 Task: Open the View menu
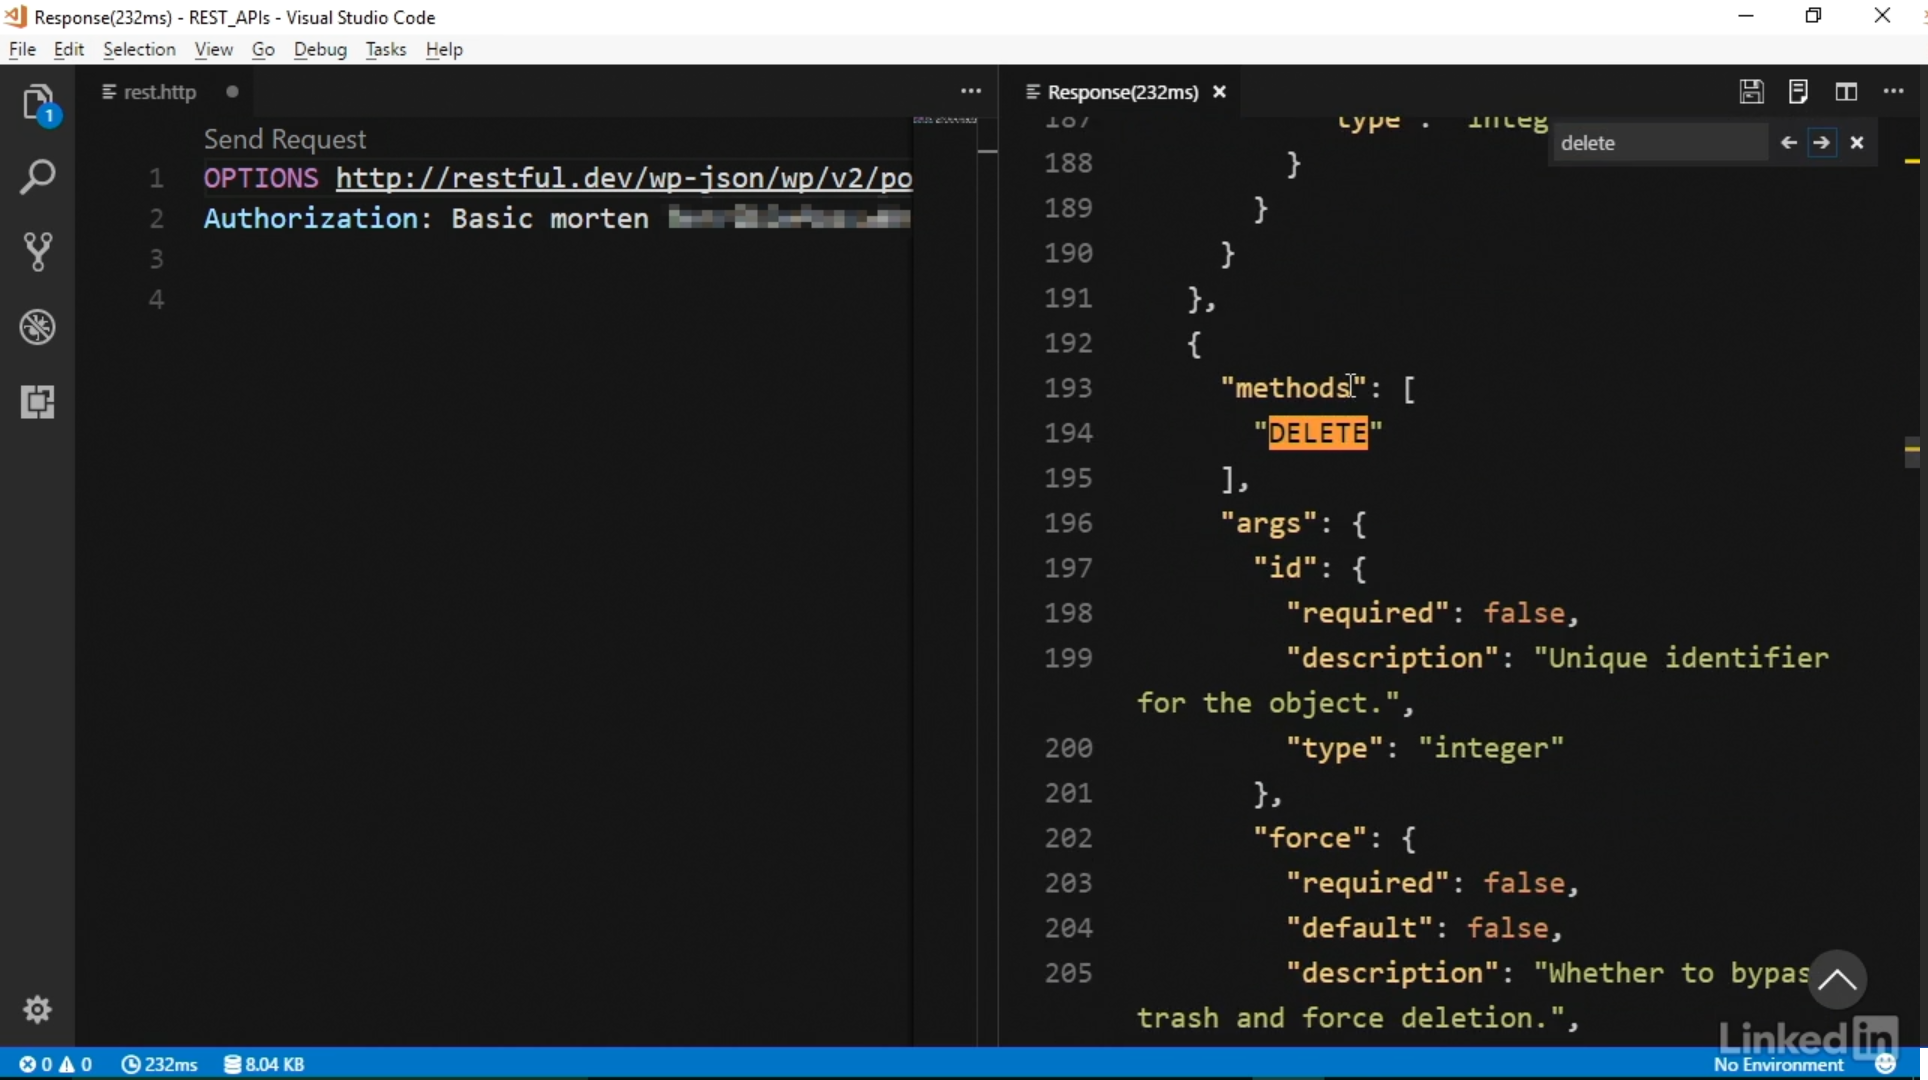(213, 49)
